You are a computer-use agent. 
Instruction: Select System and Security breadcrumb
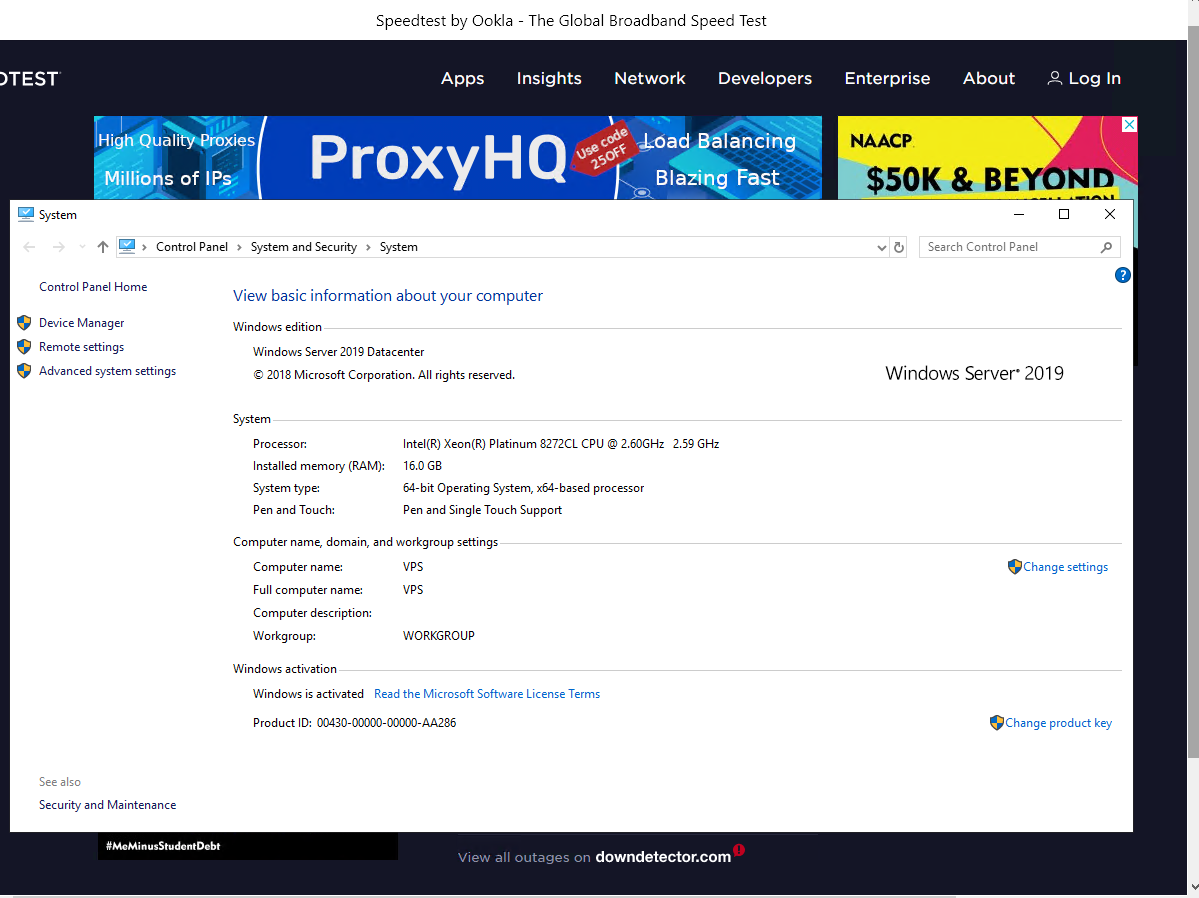tap(304, 247)
